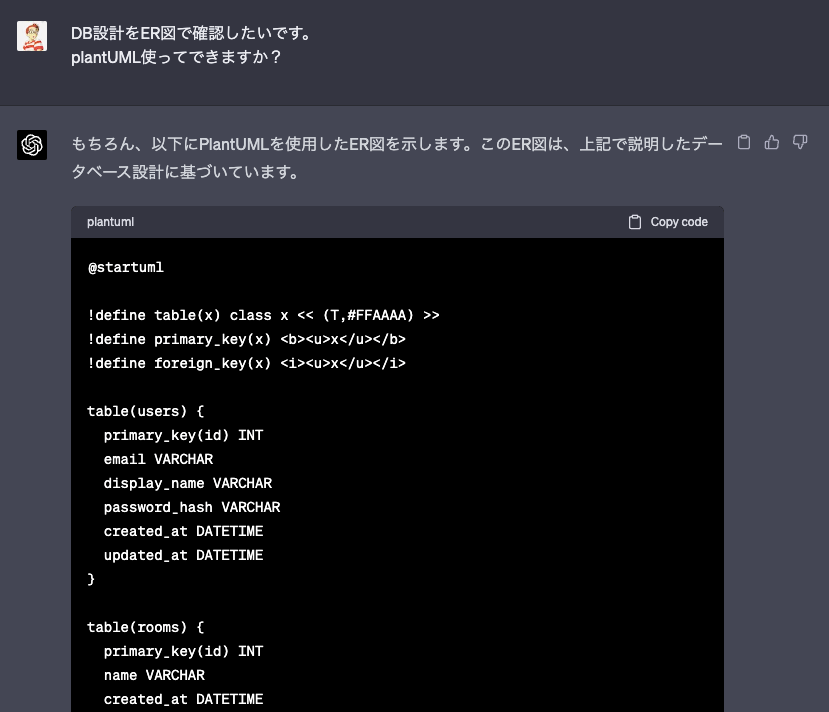Click the 'password_hash VARCHAR' line

(x=192, y=507)
